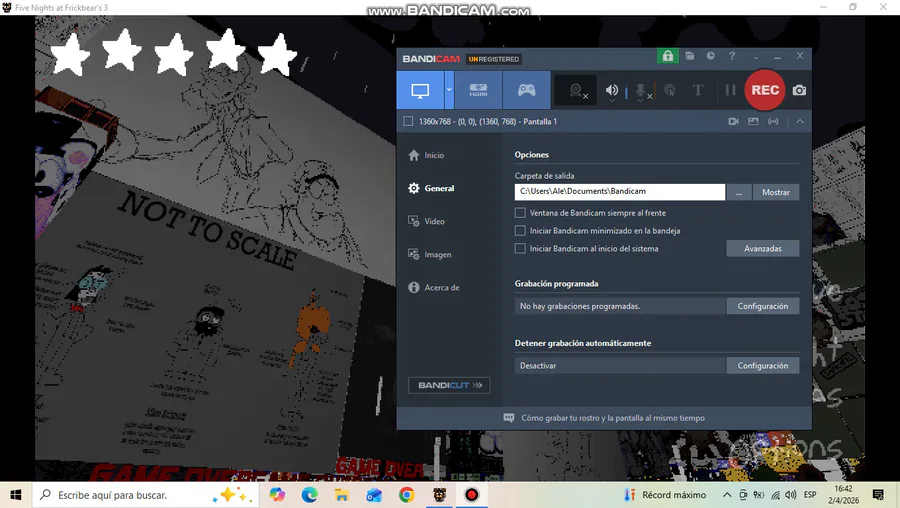
Task: Show hidden system tray icons chevron
Action: point(727,495)
